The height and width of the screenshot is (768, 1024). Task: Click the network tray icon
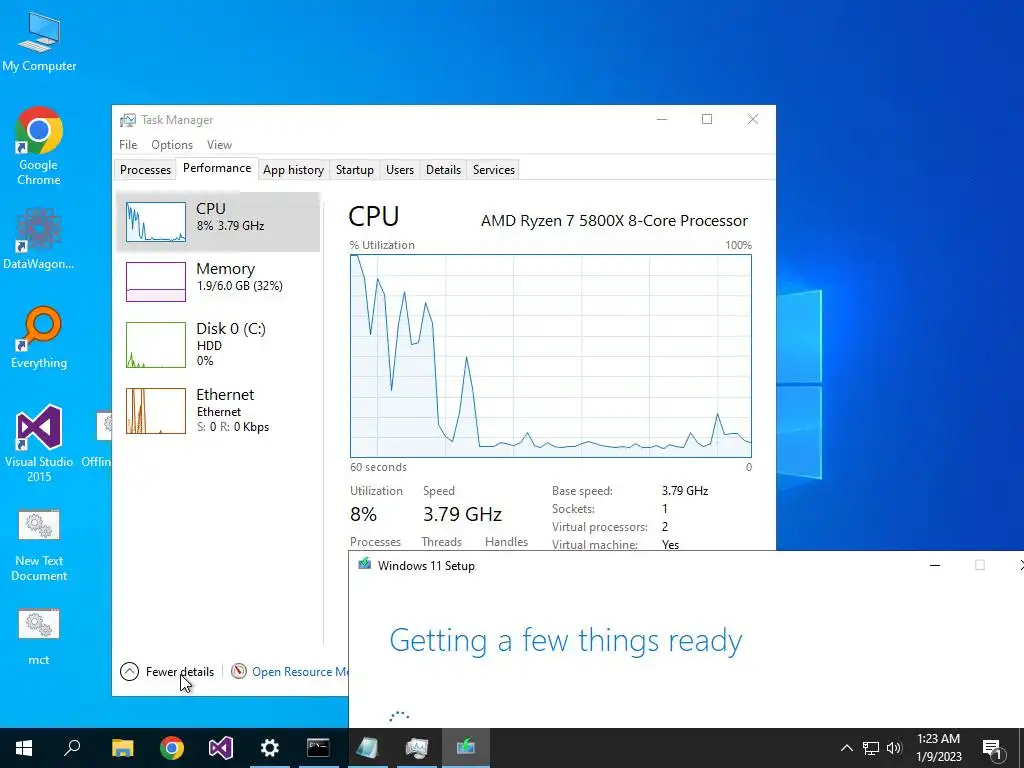[871, 748]
